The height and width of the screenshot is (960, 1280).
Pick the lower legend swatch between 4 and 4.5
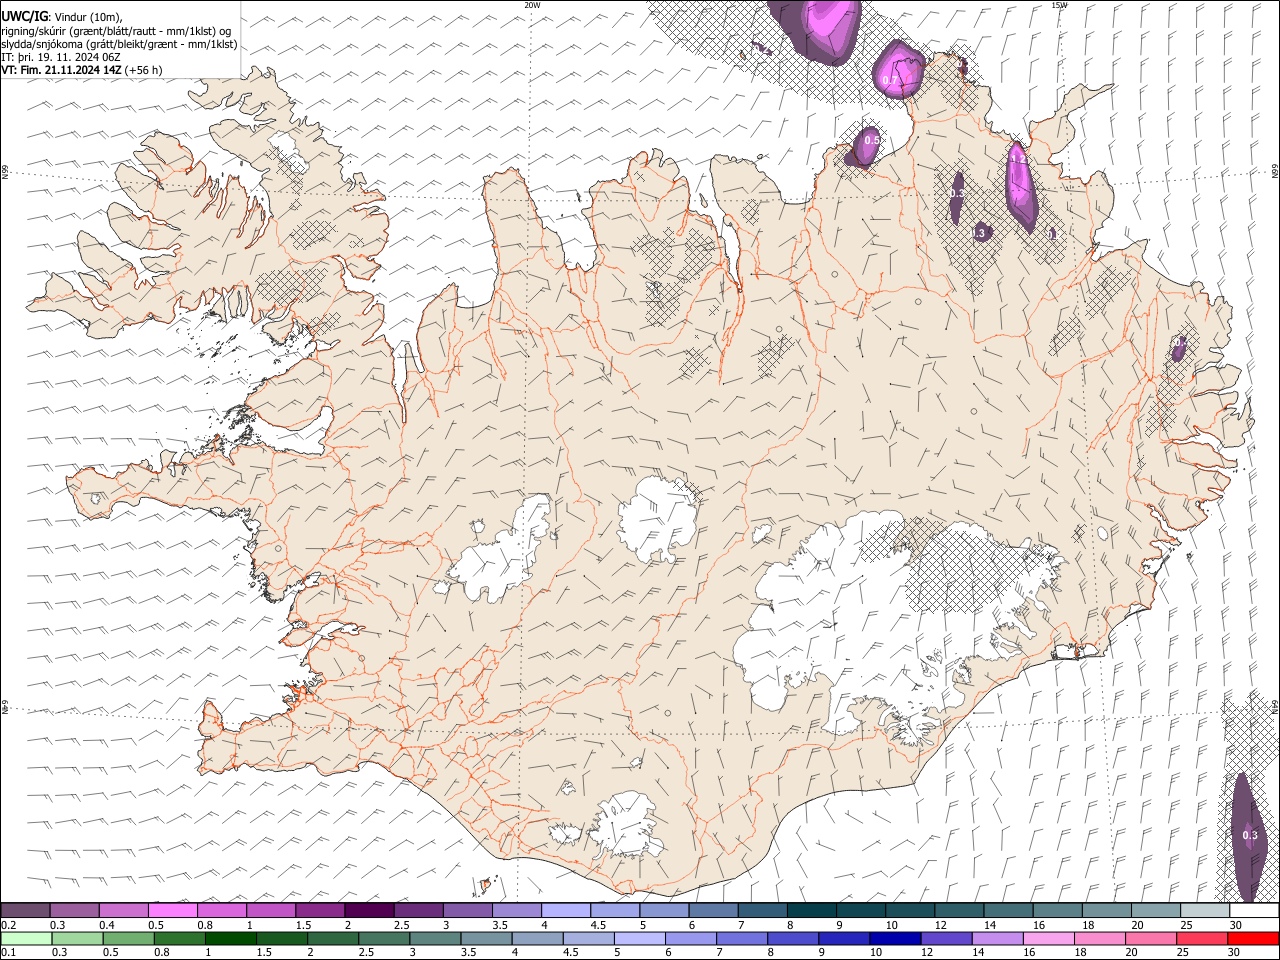[x=537, y=938]
